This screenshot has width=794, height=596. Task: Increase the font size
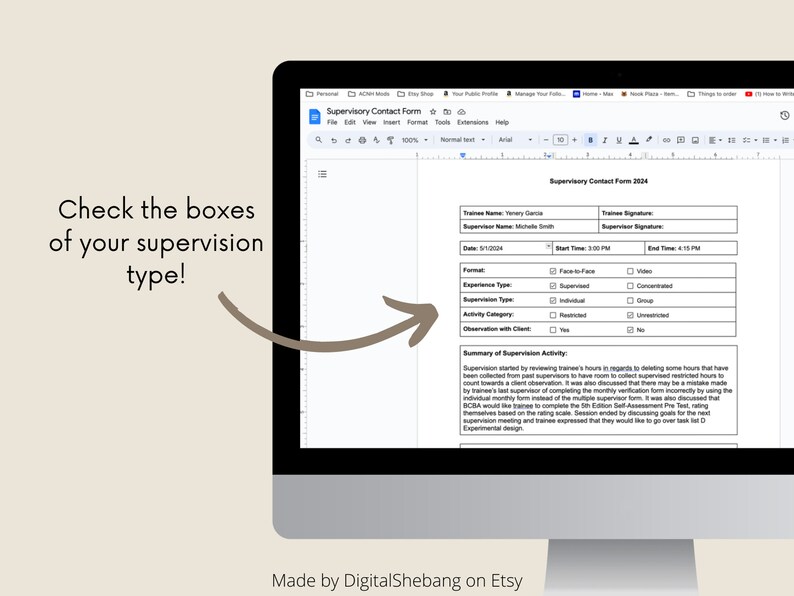574,140
